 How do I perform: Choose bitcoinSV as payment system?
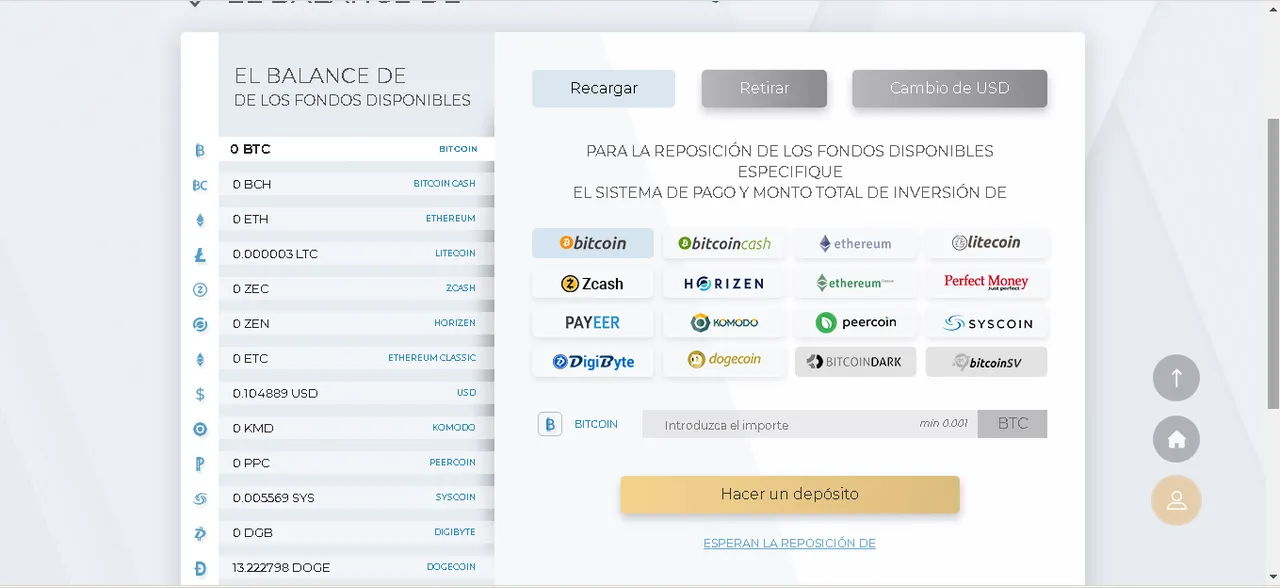(x=986, y=361)
